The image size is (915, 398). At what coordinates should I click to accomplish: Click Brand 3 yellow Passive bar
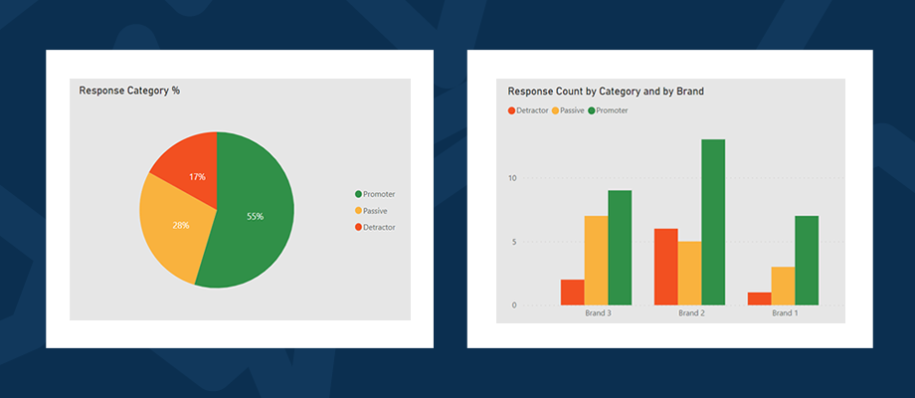tap(596, 260)
